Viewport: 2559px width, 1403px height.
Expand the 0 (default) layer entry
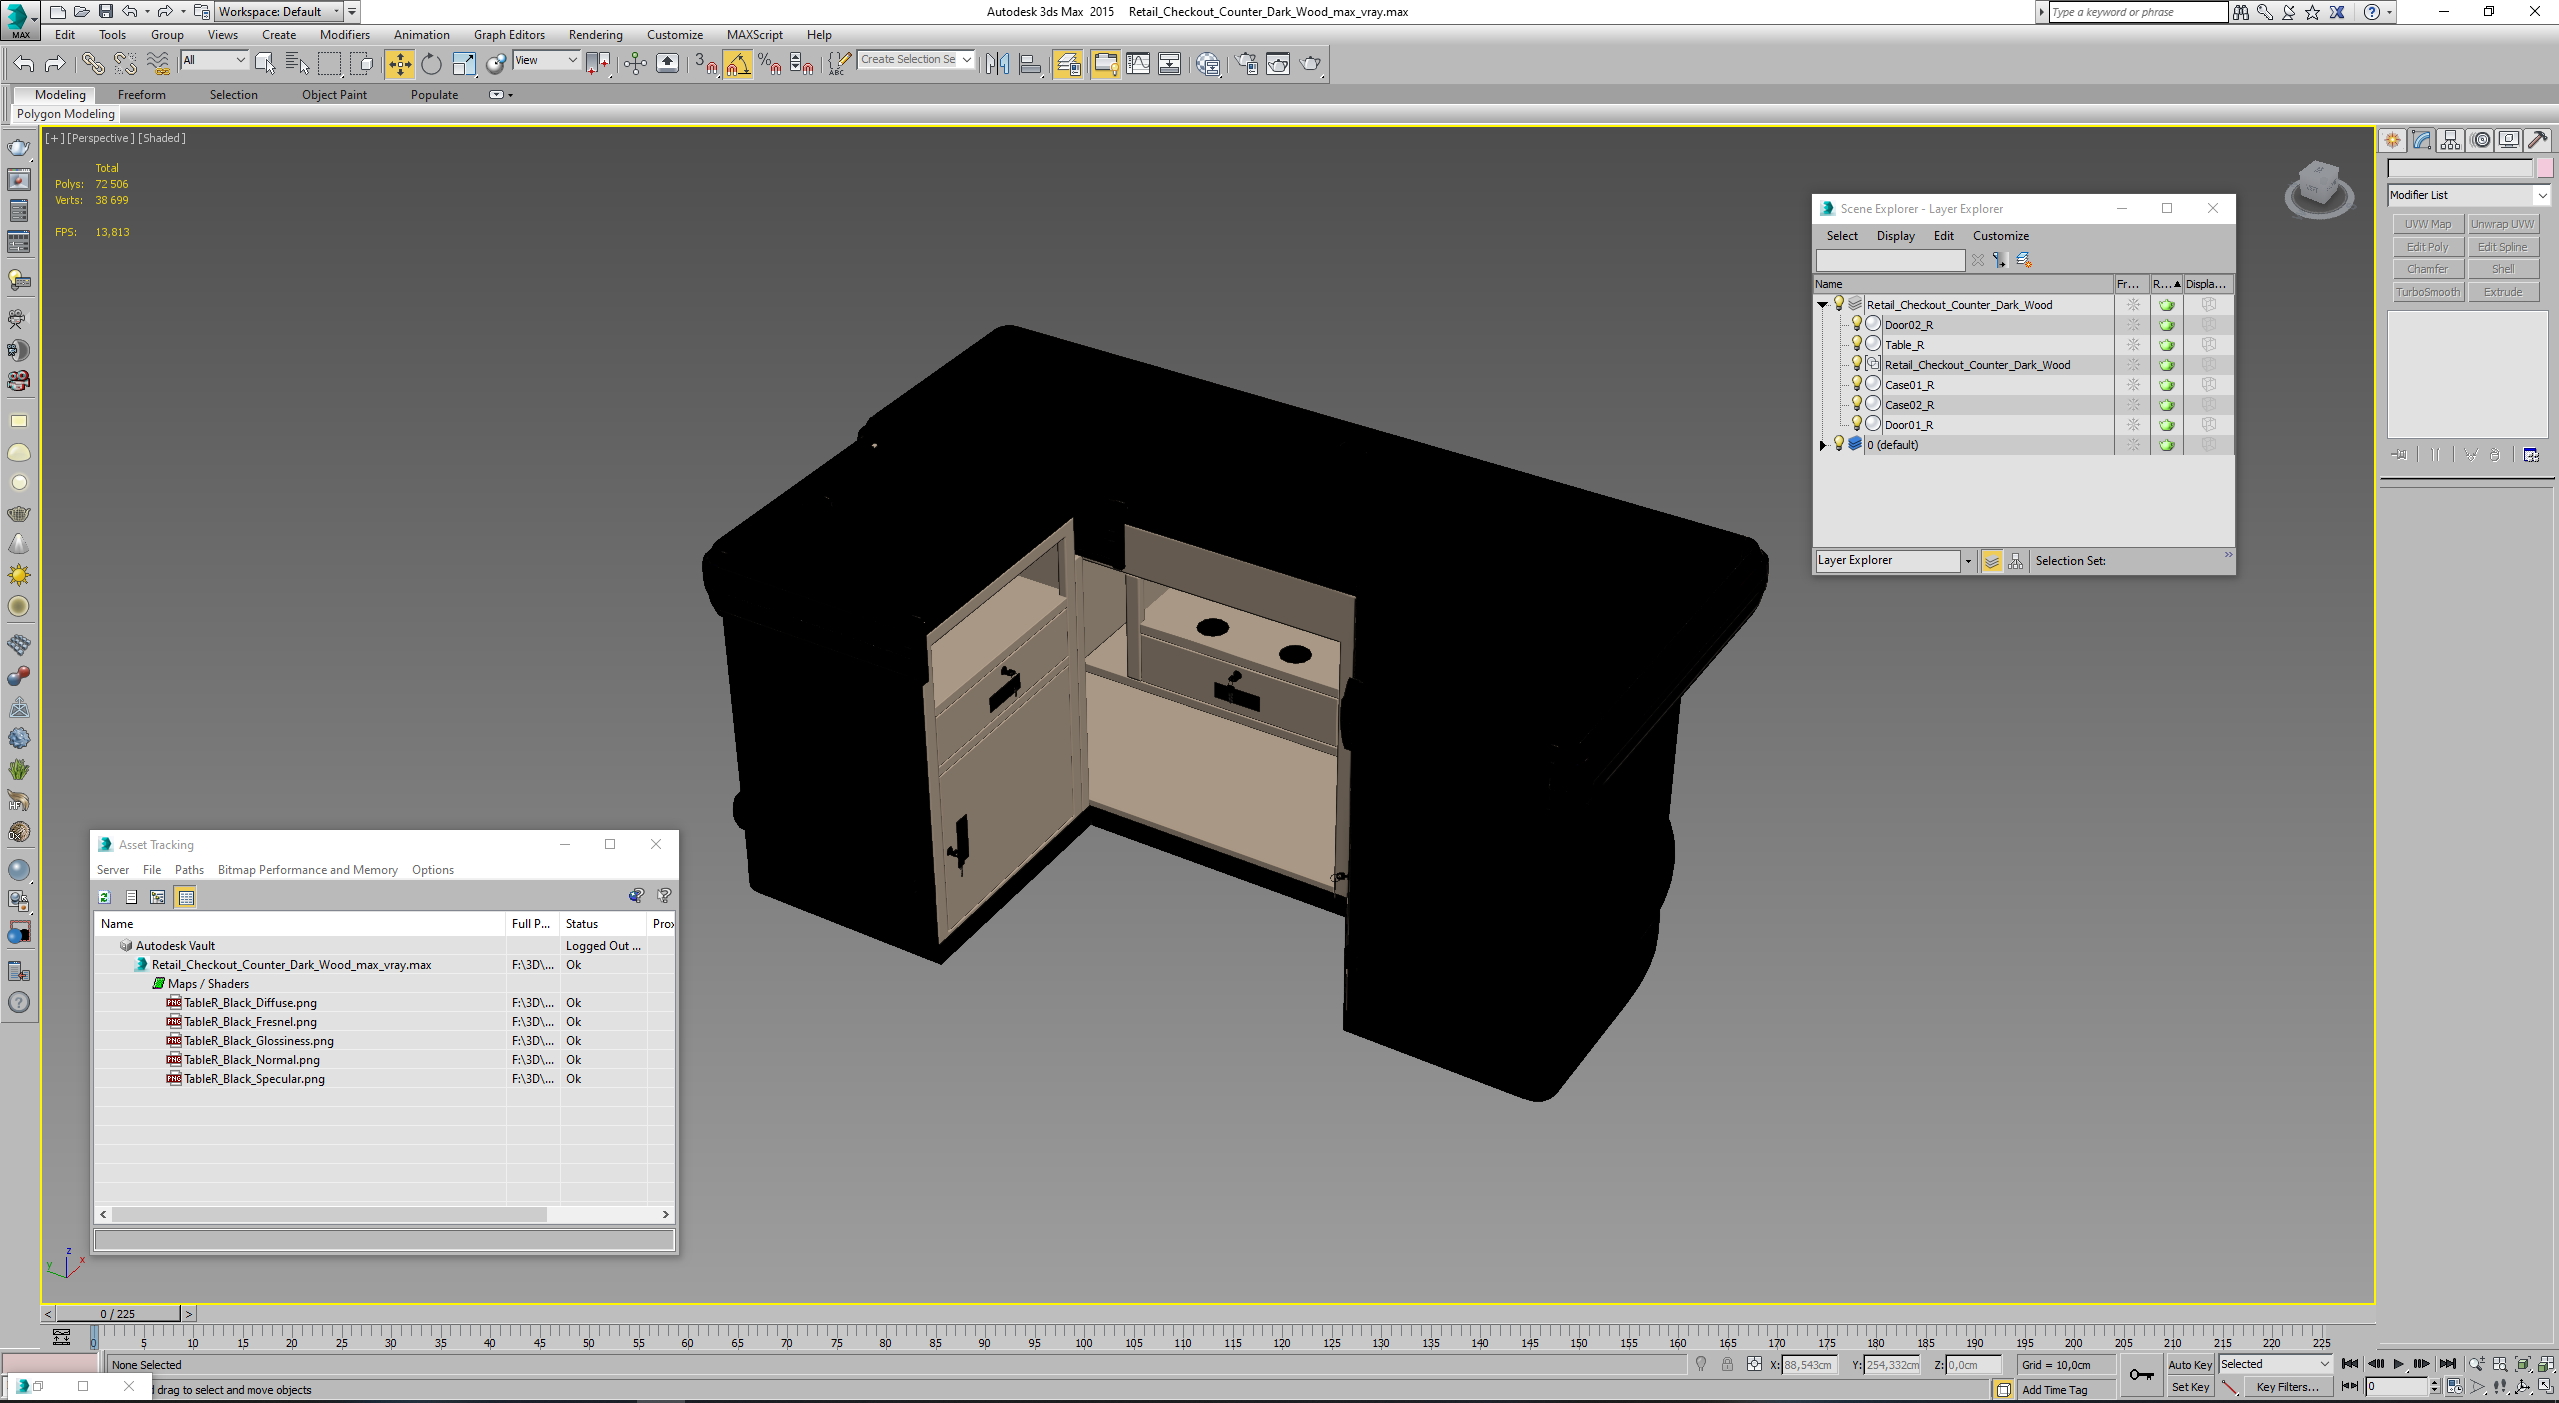[x=1823, y=444]
